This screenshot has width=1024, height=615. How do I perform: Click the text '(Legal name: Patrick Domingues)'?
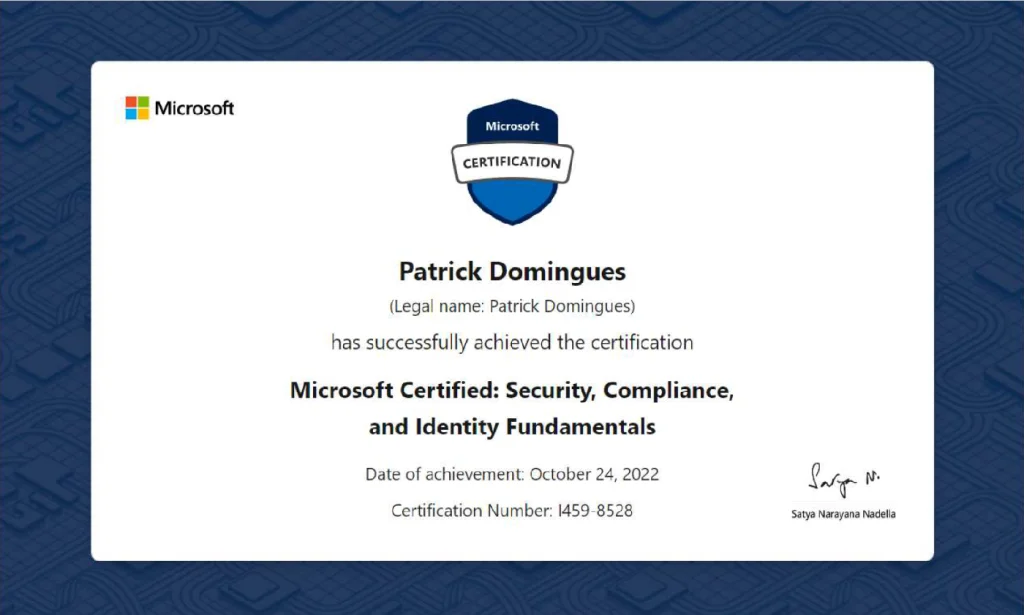click(512, 306)
